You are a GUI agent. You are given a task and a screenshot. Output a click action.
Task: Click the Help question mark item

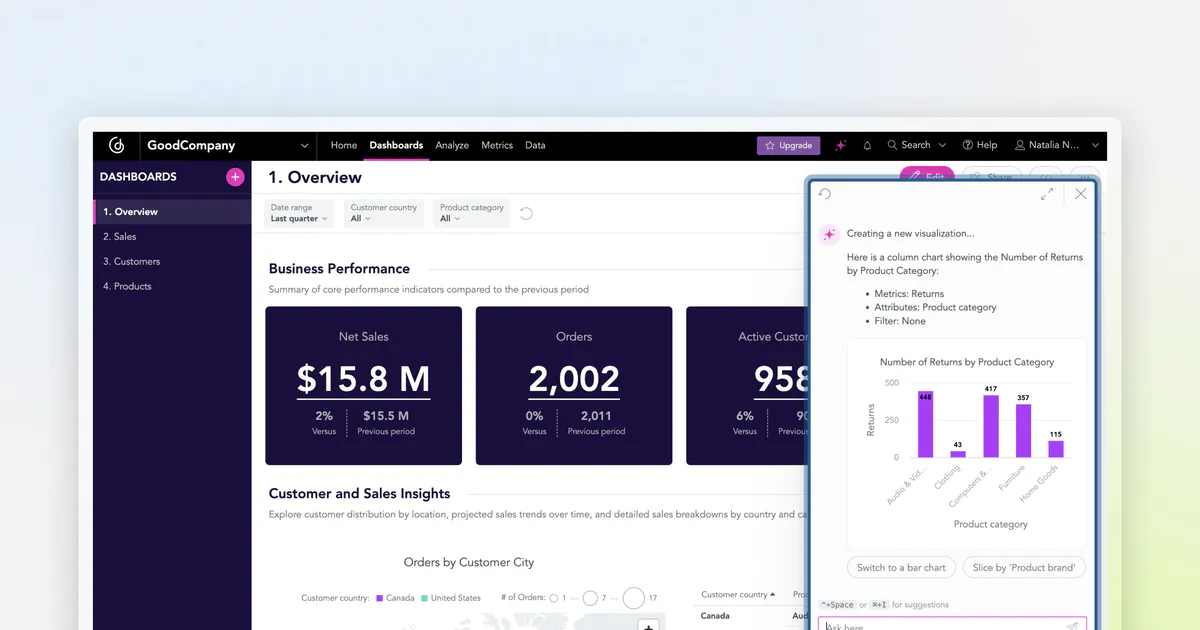coord(980,145)
